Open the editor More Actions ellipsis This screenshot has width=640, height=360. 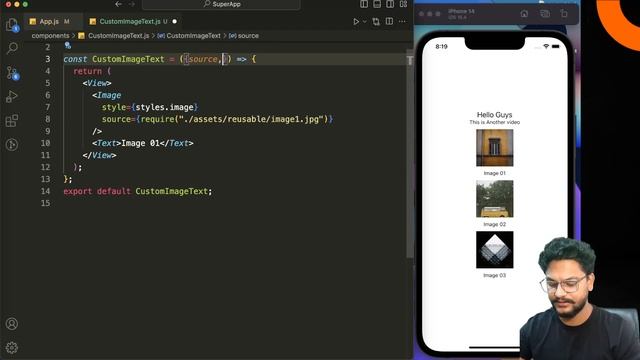pos(402,22)
